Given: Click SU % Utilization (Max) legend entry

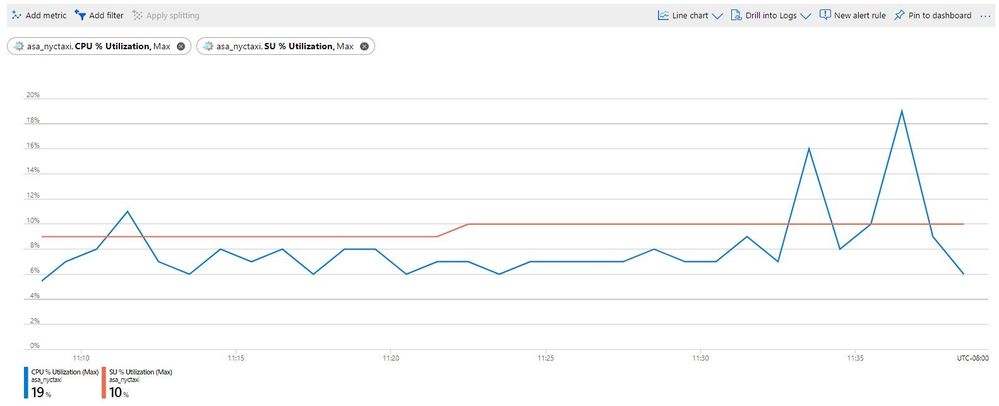Looking at the screenshot, I should 140,371.
